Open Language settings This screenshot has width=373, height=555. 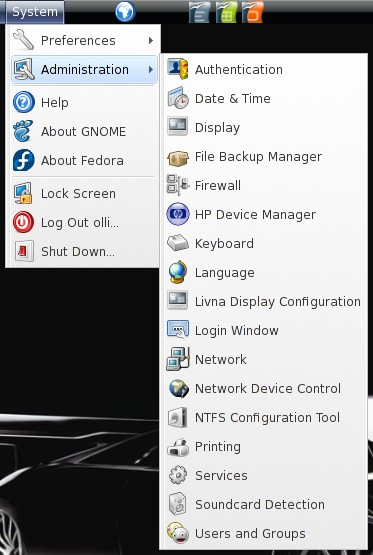coord(264,273)
